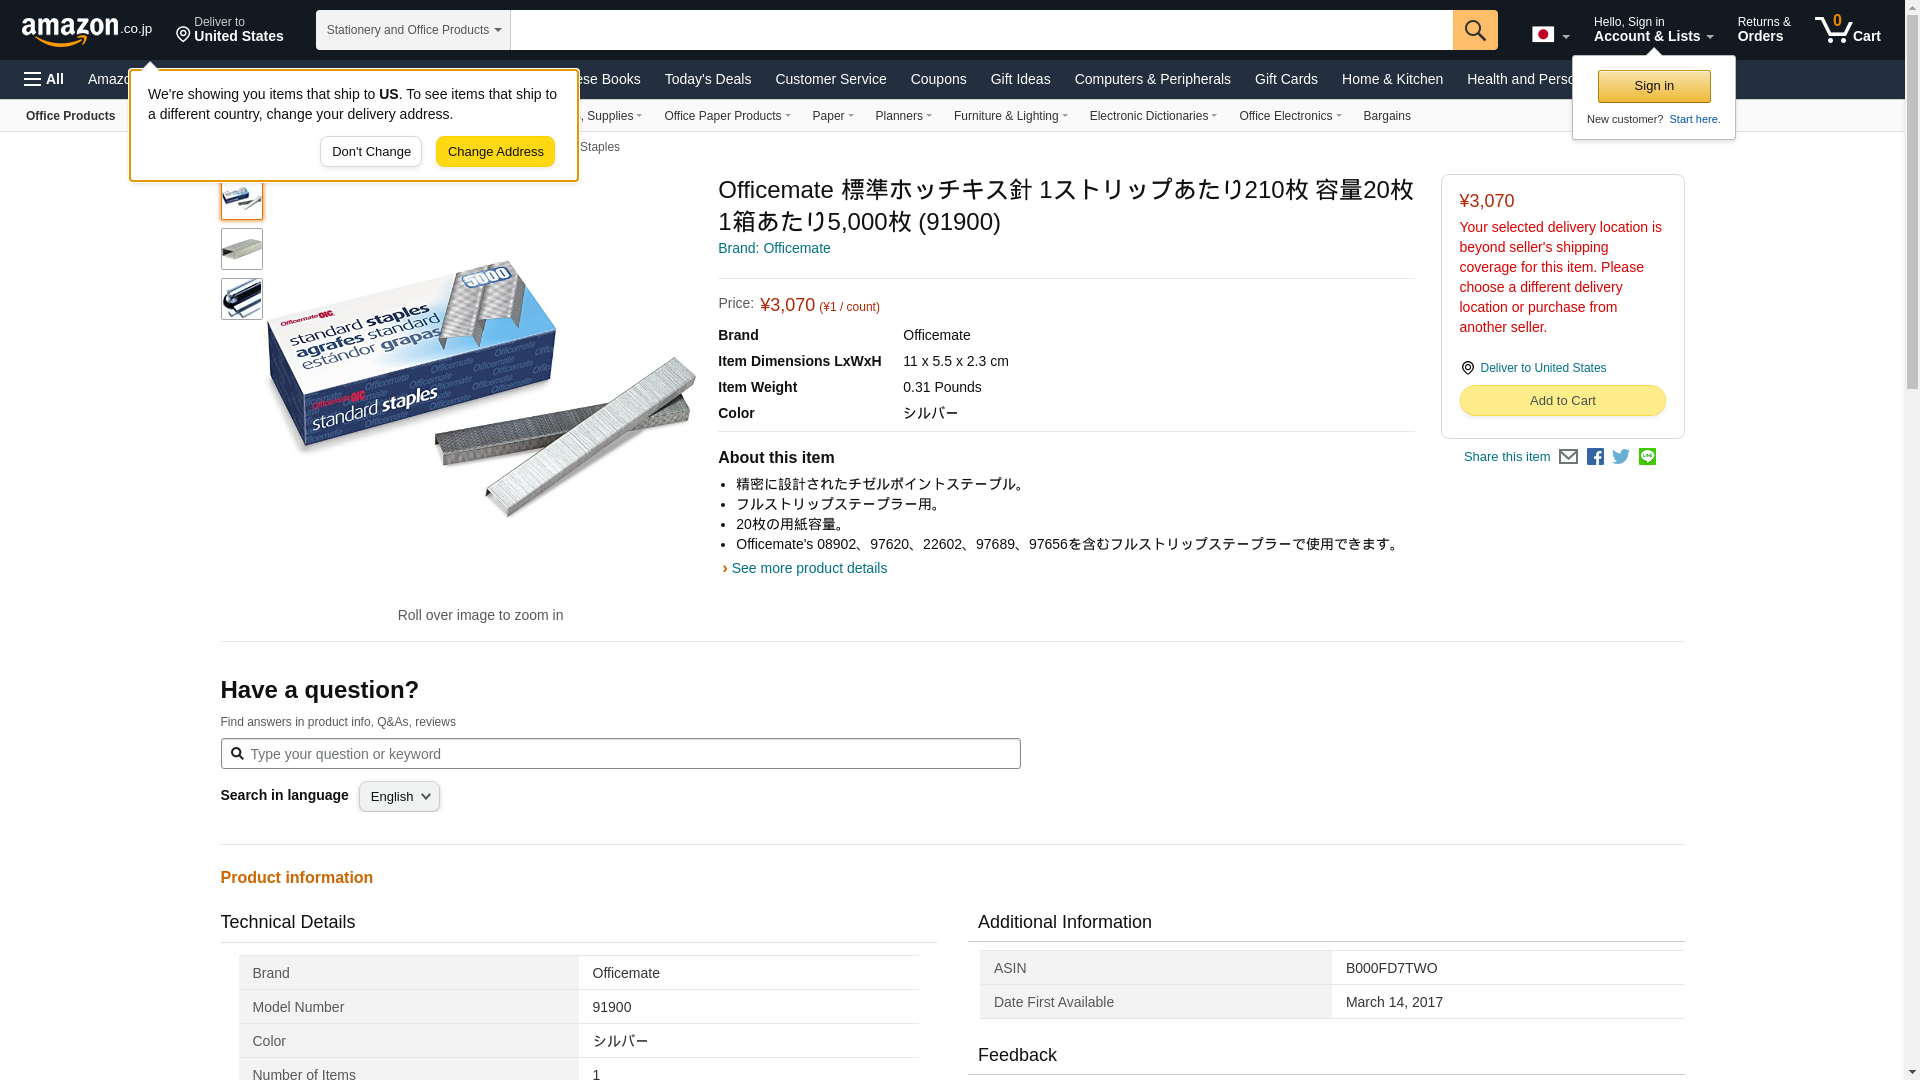The image size is (1920, 1080).
Task: Expand the Office Paper Products menu
Action: pyautogui.click(x=726, y=116)
